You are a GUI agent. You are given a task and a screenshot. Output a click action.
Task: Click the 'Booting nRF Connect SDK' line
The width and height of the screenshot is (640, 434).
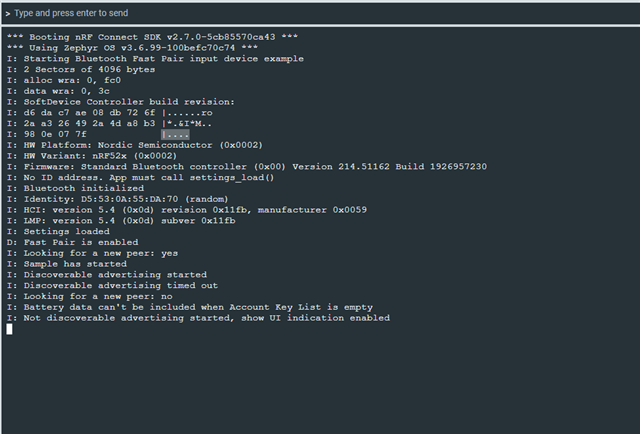(x=152, y=37)
